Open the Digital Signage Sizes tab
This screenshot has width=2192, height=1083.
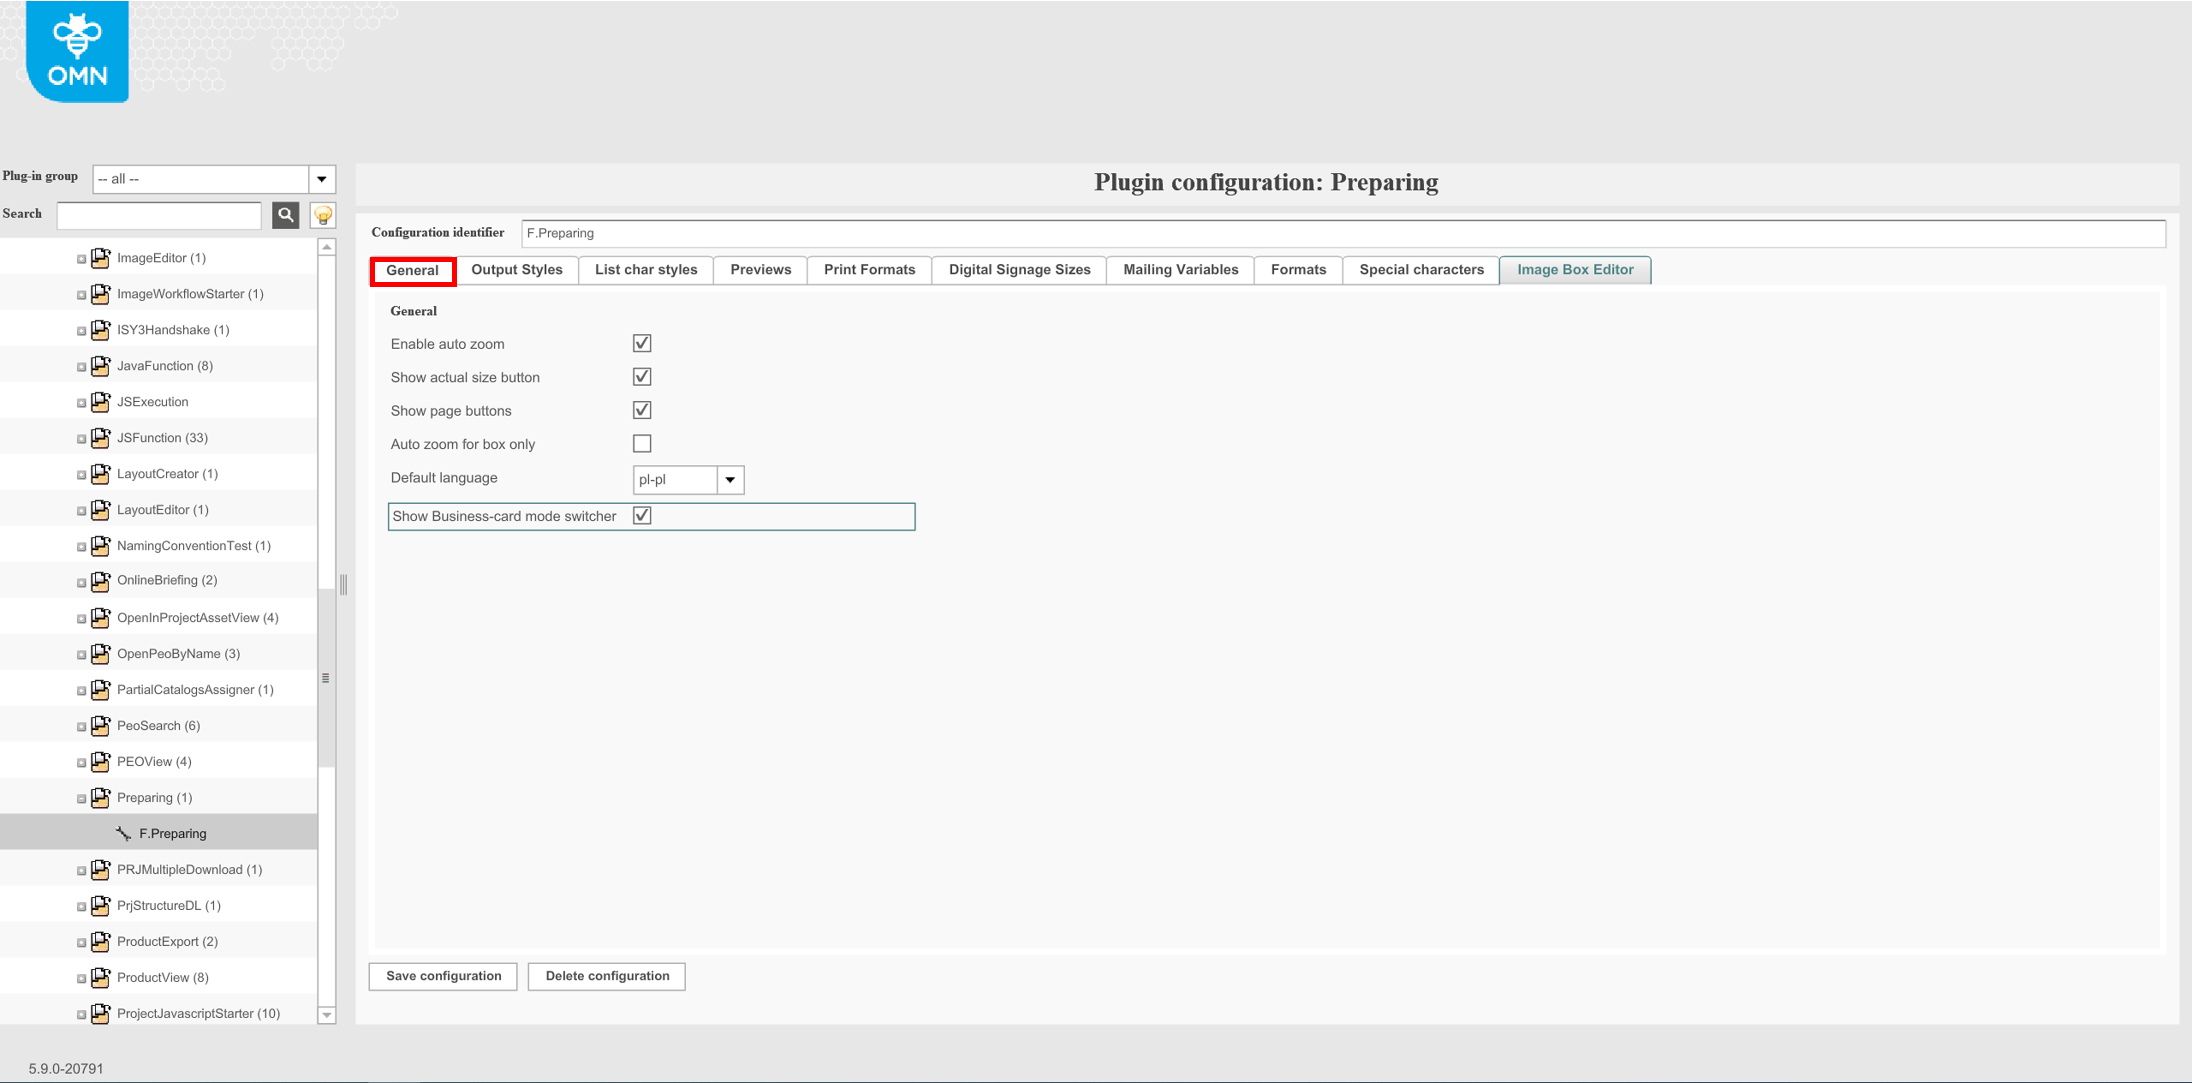coord(1018,270)
